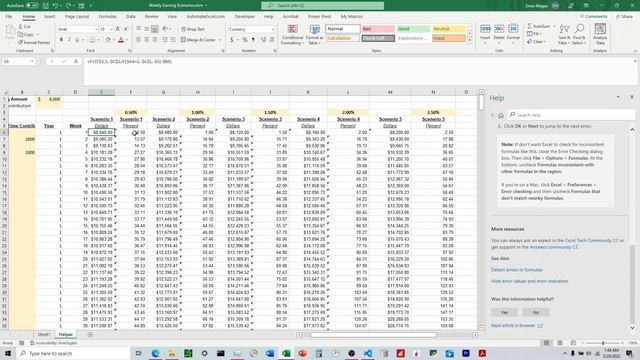Add a new sheet with plus icon
This screenshot has height=360, width=640.
click(90, 335)
